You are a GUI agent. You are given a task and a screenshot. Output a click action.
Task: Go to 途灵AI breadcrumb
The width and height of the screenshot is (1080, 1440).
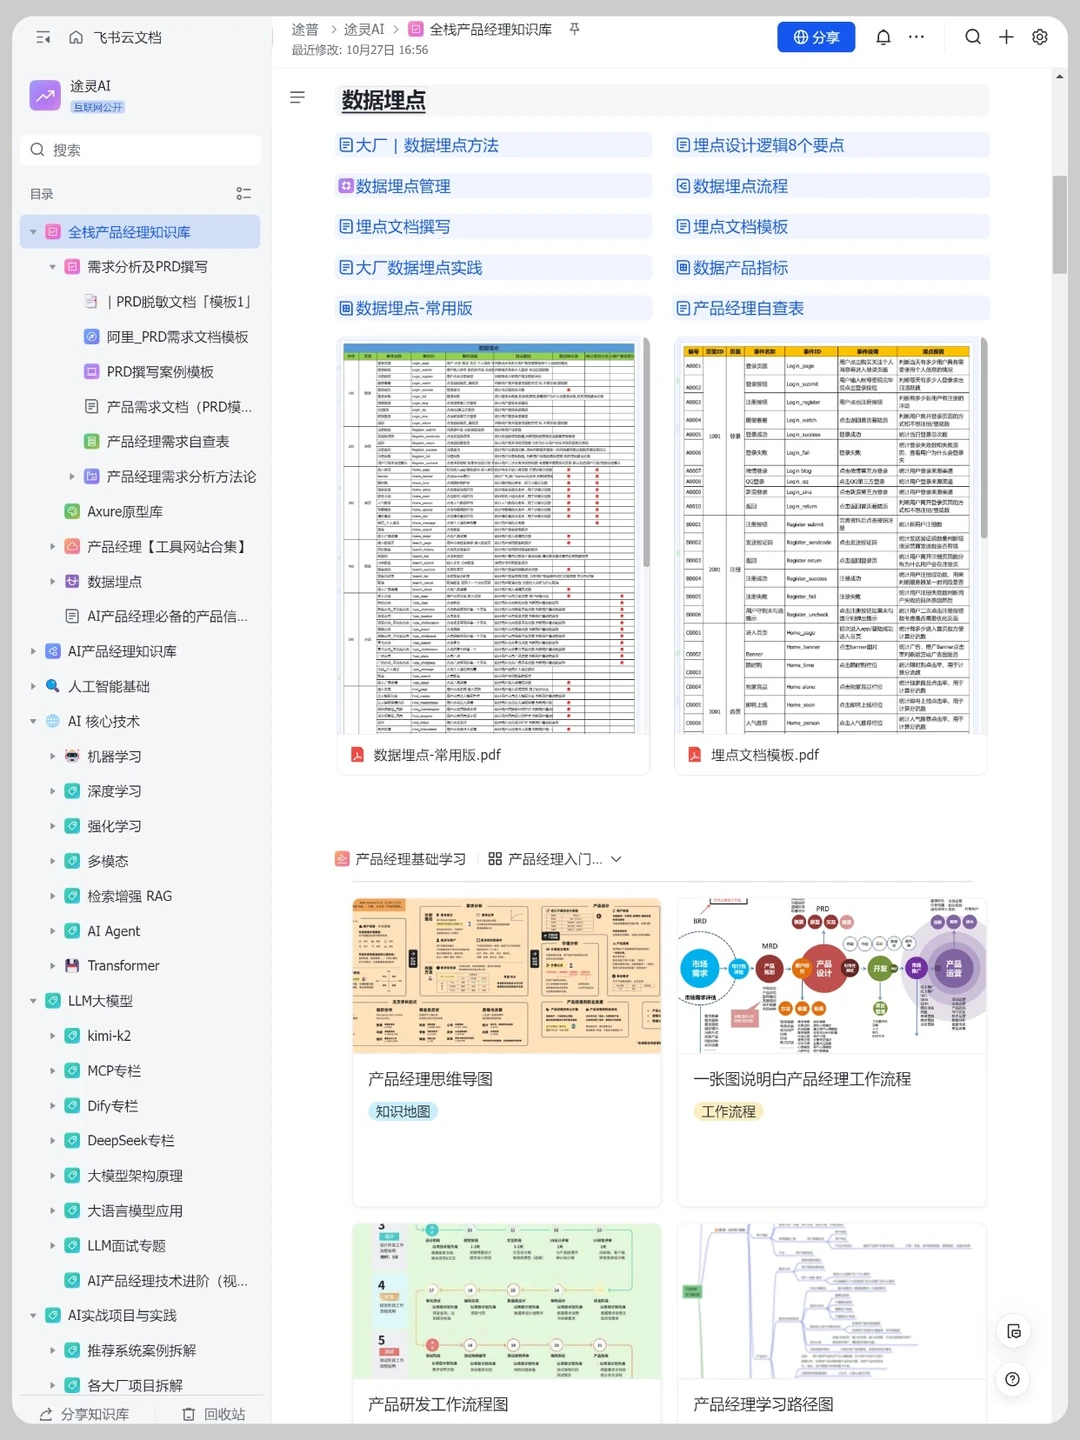point(364,29)
